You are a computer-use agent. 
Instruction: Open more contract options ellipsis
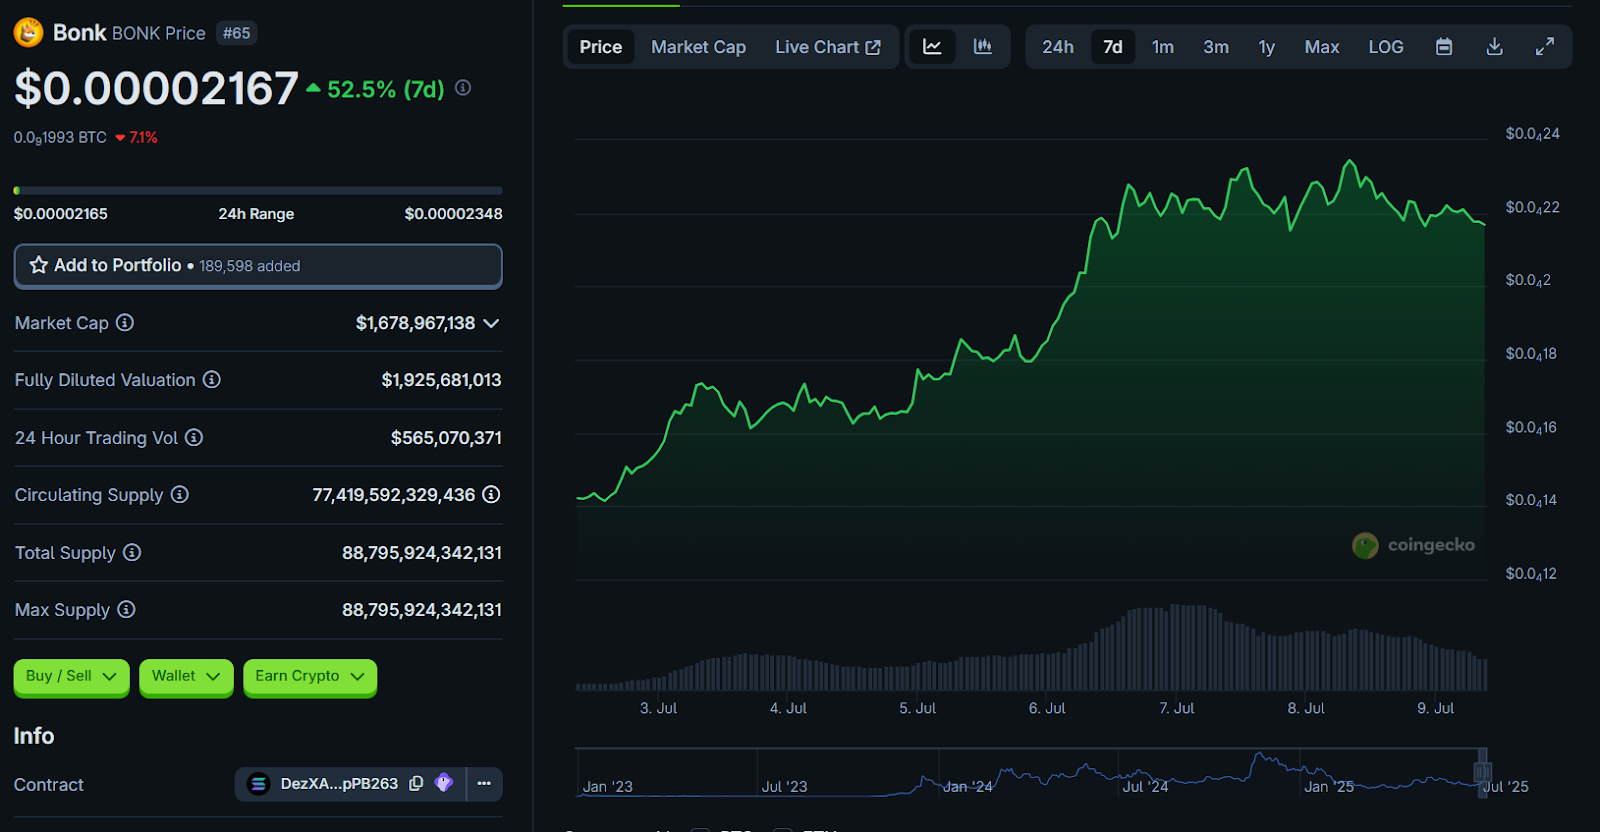click(x=484, y=784)
